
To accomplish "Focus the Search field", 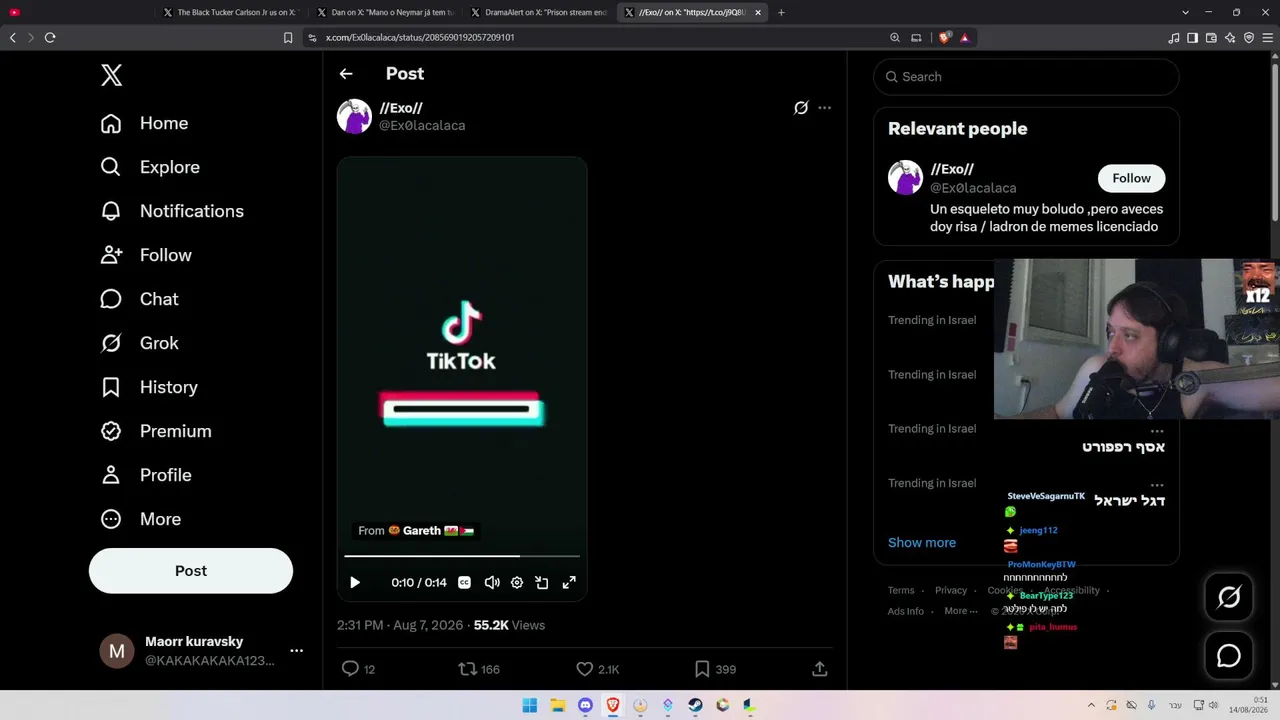I will pyautogui.click(x=1026, y=77).
